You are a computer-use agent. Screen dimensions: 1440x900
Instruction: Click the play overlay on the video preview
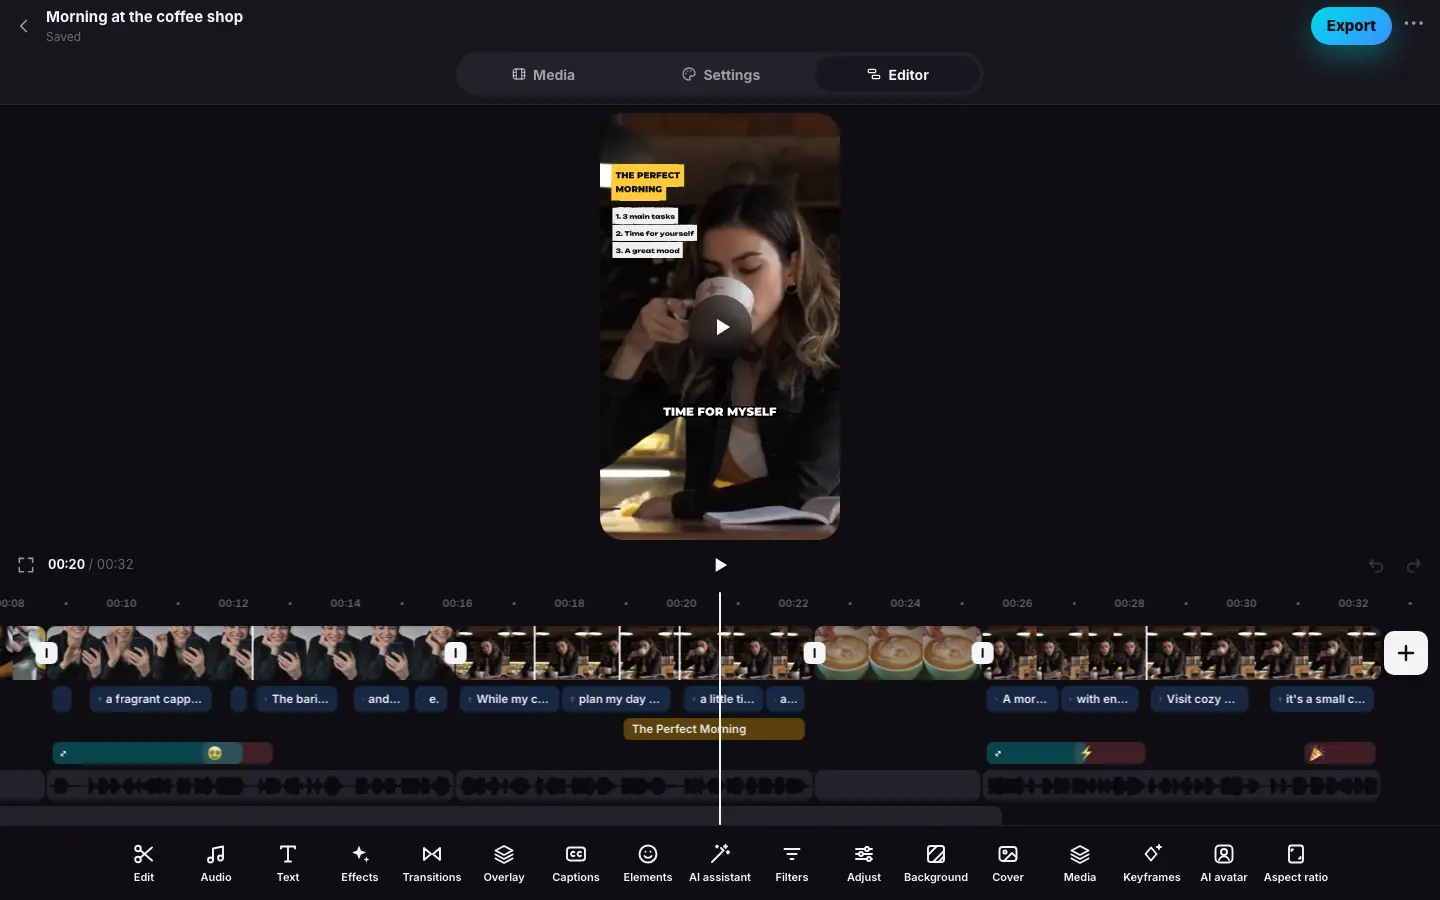[x=720, y=327]
